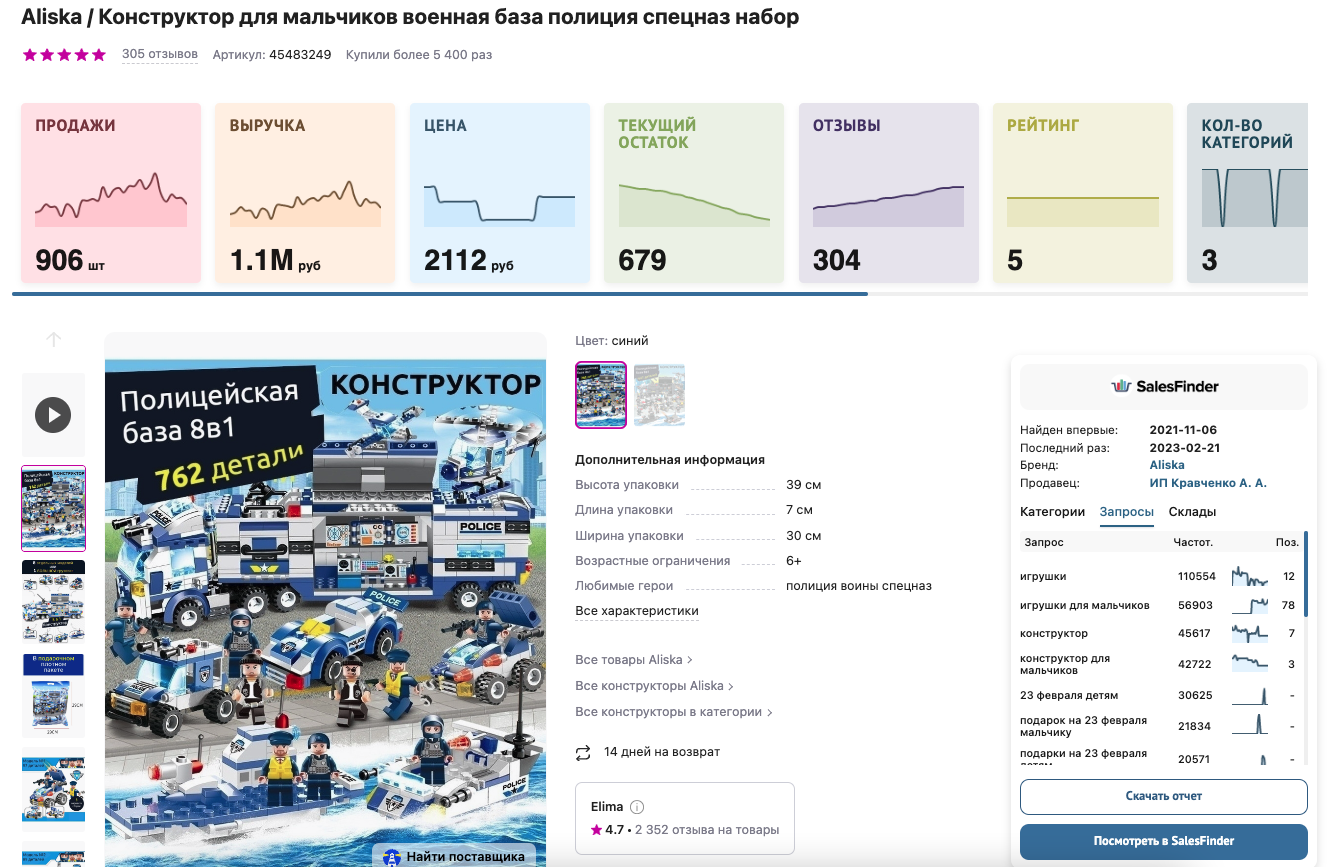Open the Кол-во категорий card

tap(1247, 193)
